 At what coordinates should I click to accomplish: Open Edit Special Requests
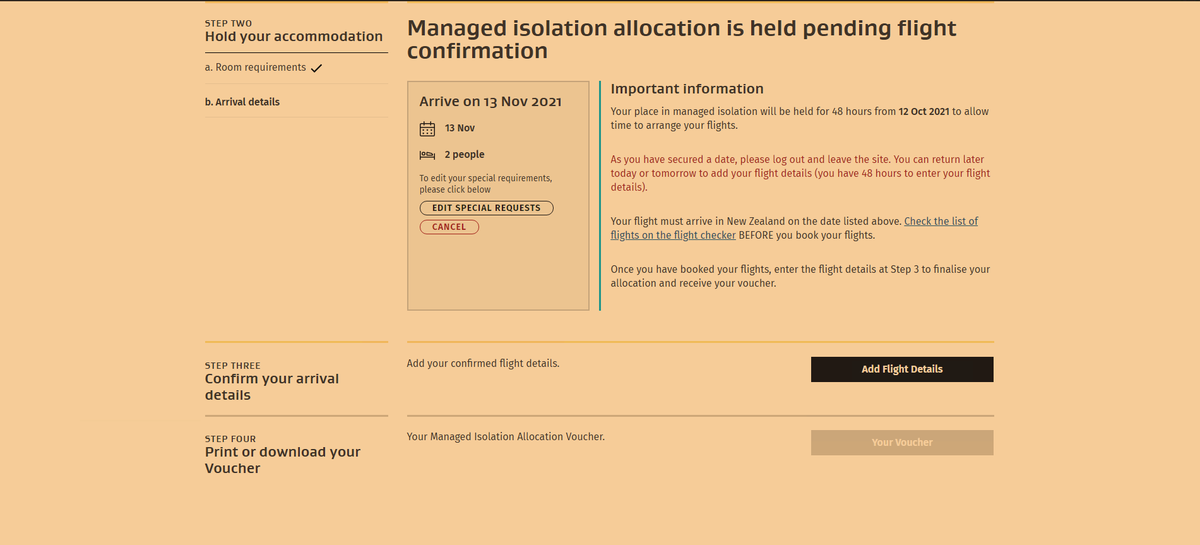pos(486,208)
